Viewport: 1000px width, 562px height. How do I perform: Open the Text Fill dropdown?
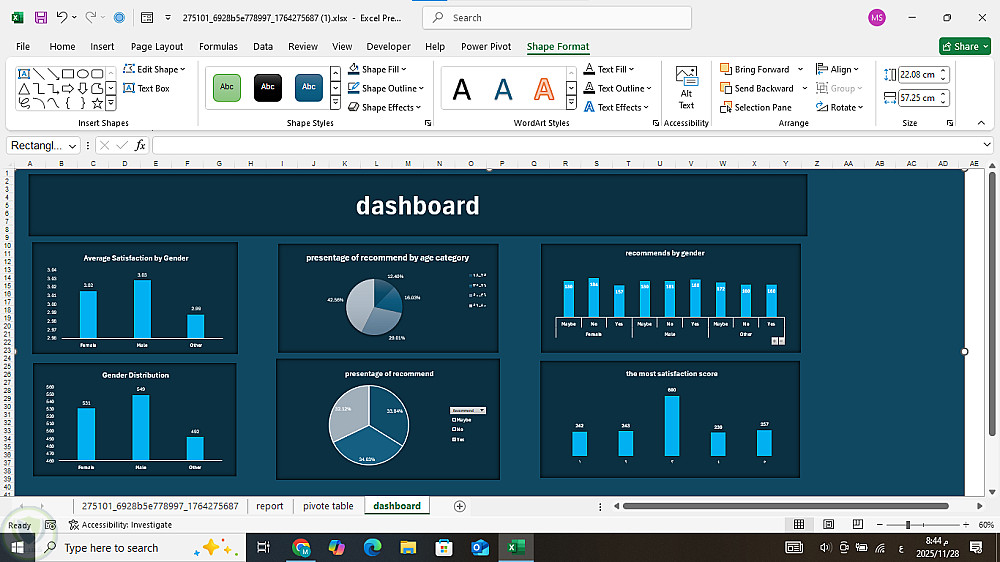[x=609, y=69]
